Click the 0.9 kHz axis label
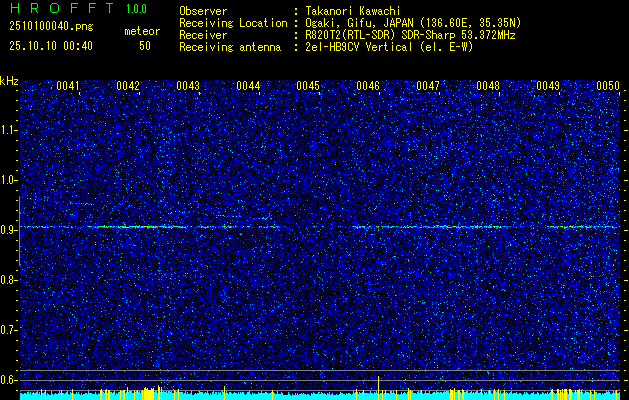Image resolution: width=629 pixels, height=400 pixels. 9,230
